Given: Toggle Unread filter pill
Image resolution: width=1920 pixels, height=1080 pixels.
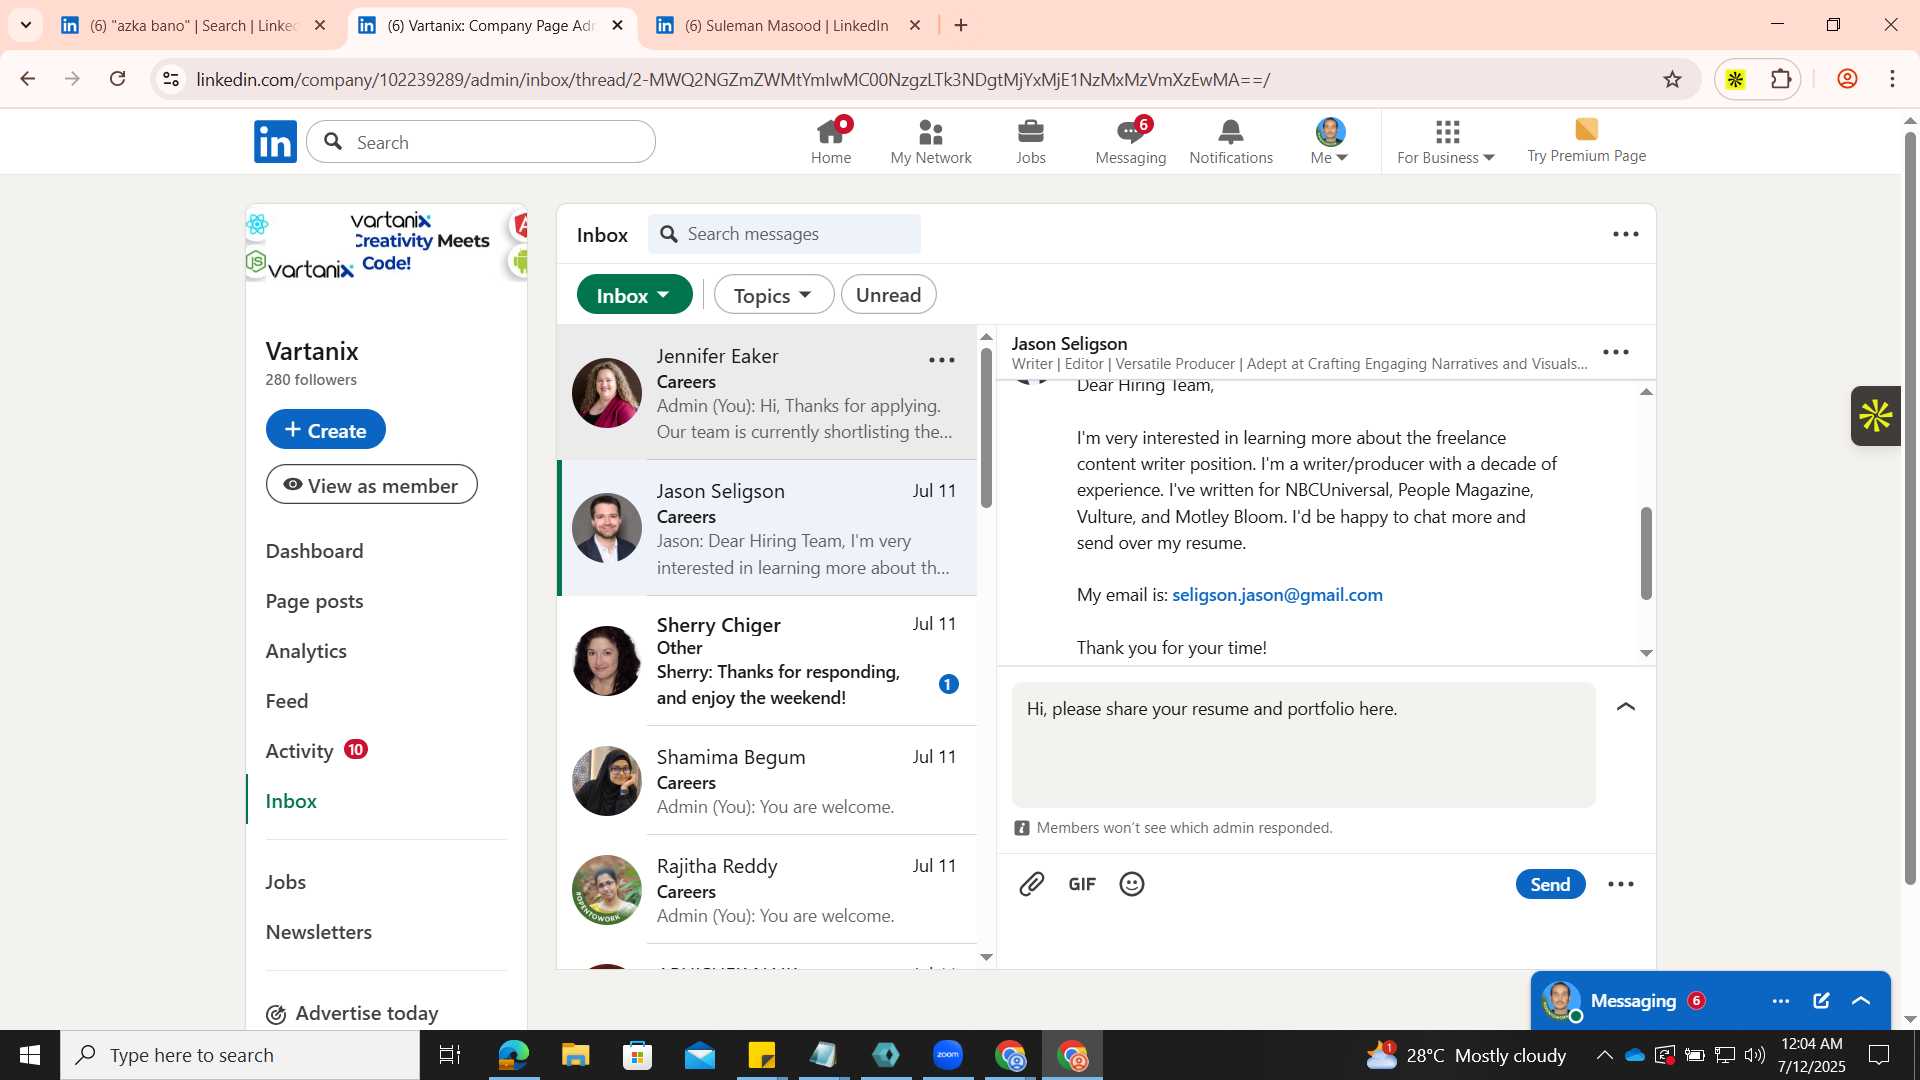Looking at the screenshot, I should pyautogui.click(x=889, y=295).
